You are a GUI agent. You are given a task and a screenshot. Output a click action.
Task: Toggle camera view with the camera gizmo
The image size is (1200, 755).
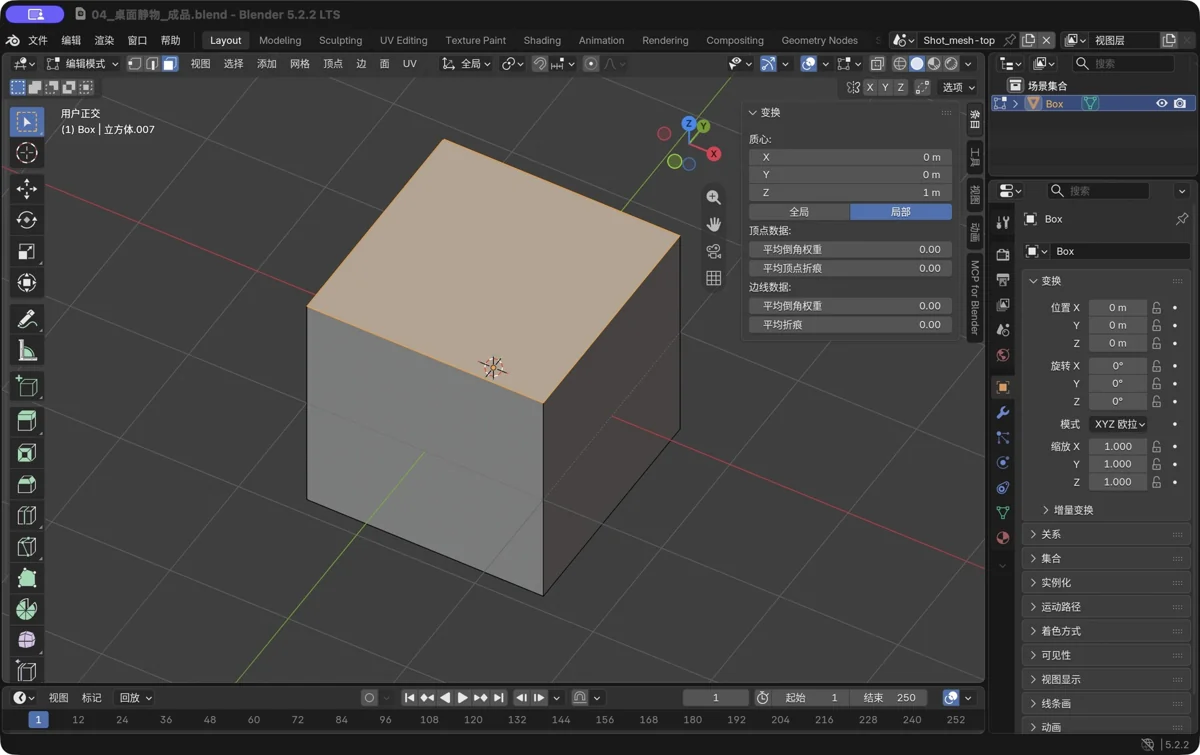(713, 252)
